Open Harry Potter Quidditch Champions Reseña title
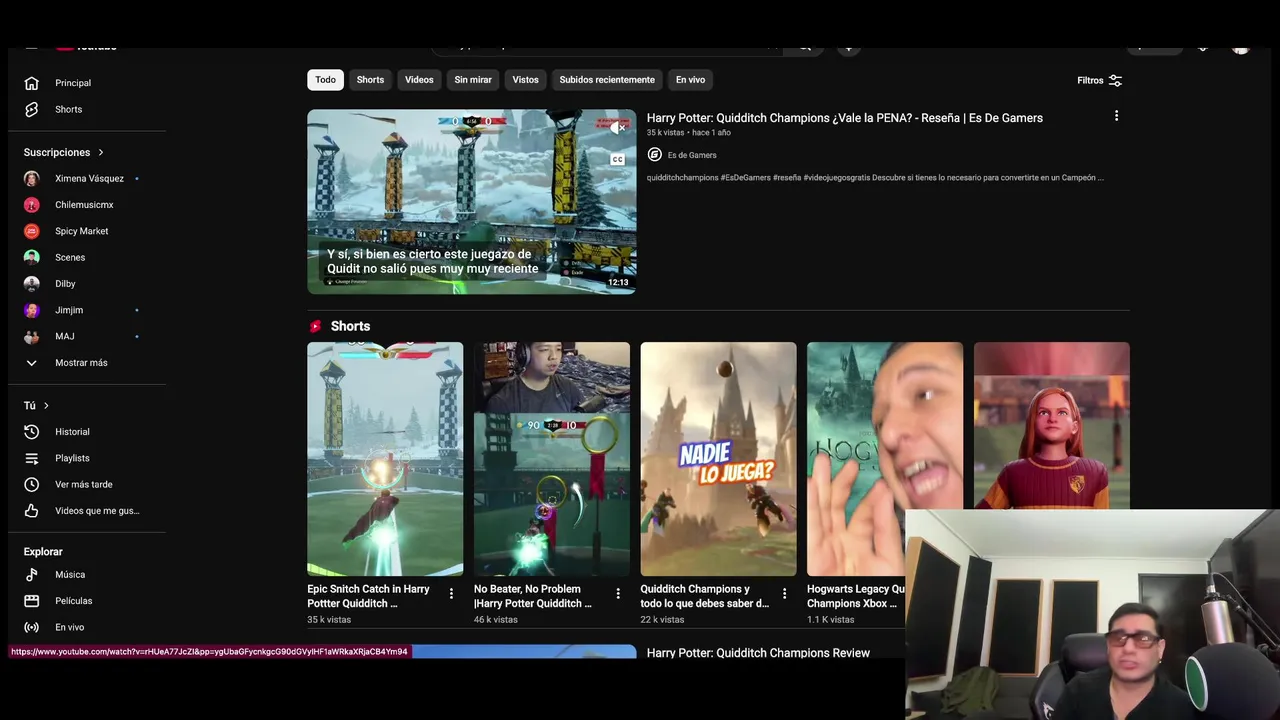This screenshot has height=720, width=1280. [x=844, y=118]
